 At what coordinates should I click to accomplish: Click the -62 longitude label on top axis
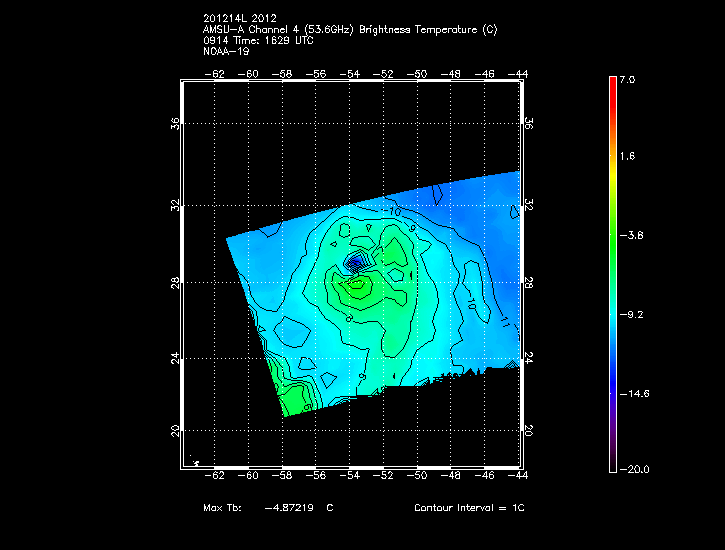pos(214,73)
